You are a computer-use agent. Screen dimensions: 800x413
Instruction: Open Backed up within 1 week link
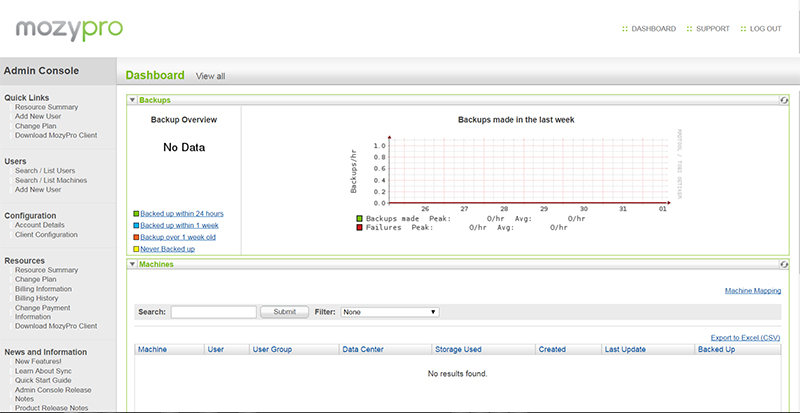coord(179,226)
